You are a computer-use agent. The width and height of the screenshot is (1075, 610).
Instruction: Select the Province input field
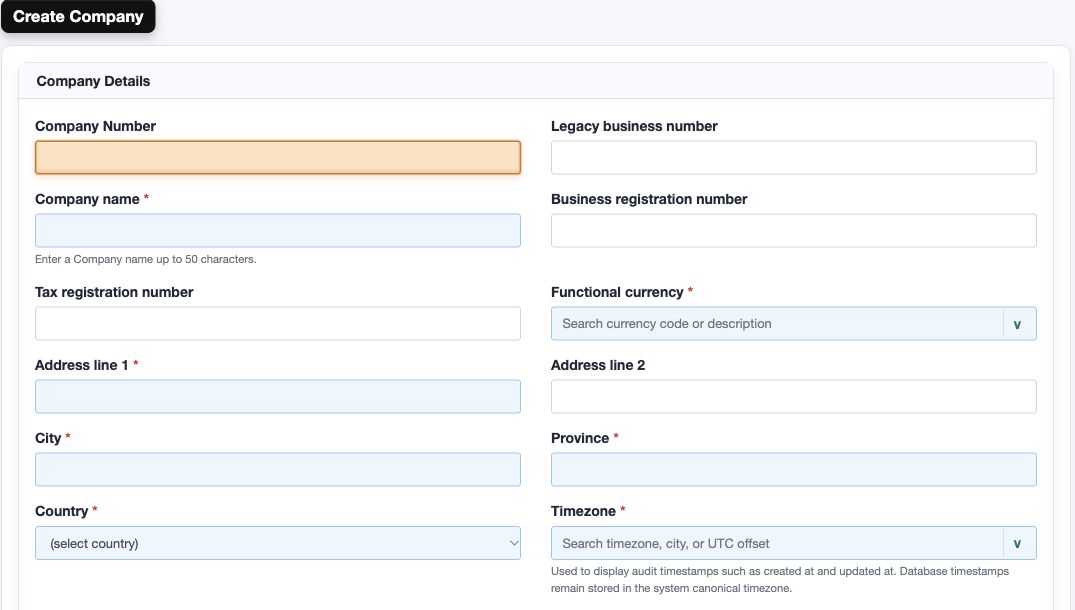tap(794, 469)
